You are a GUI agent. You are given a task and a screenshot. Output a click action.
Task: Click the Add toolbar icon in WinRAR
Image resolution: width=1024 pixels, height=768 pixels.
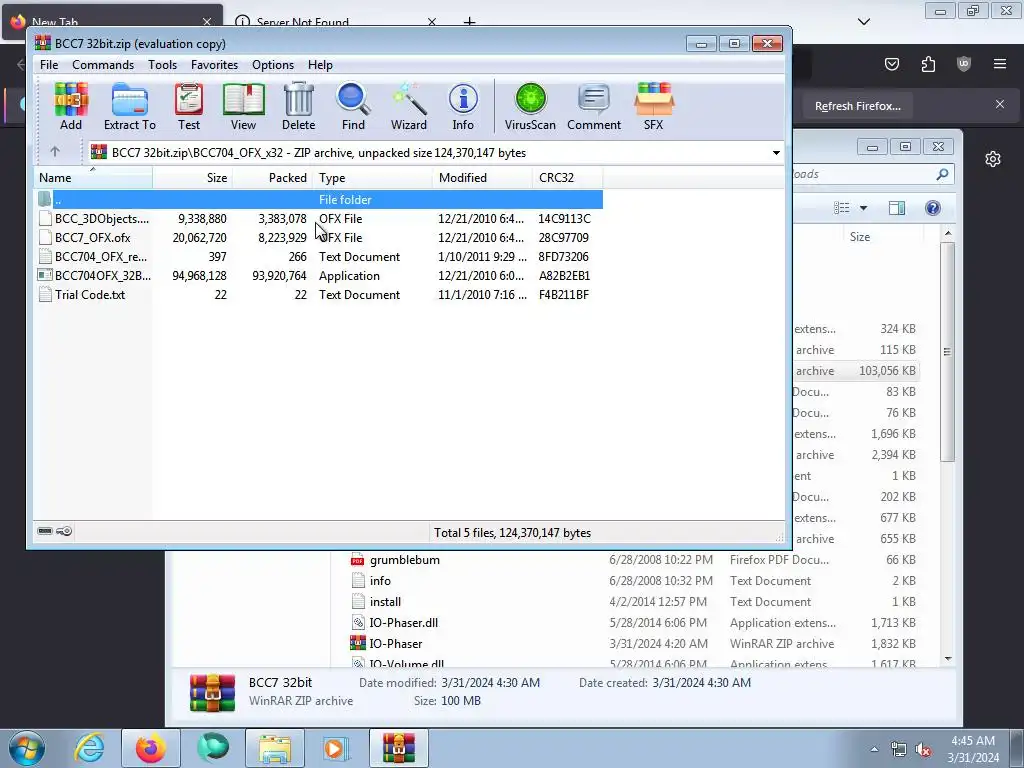(x=71, y=106)
